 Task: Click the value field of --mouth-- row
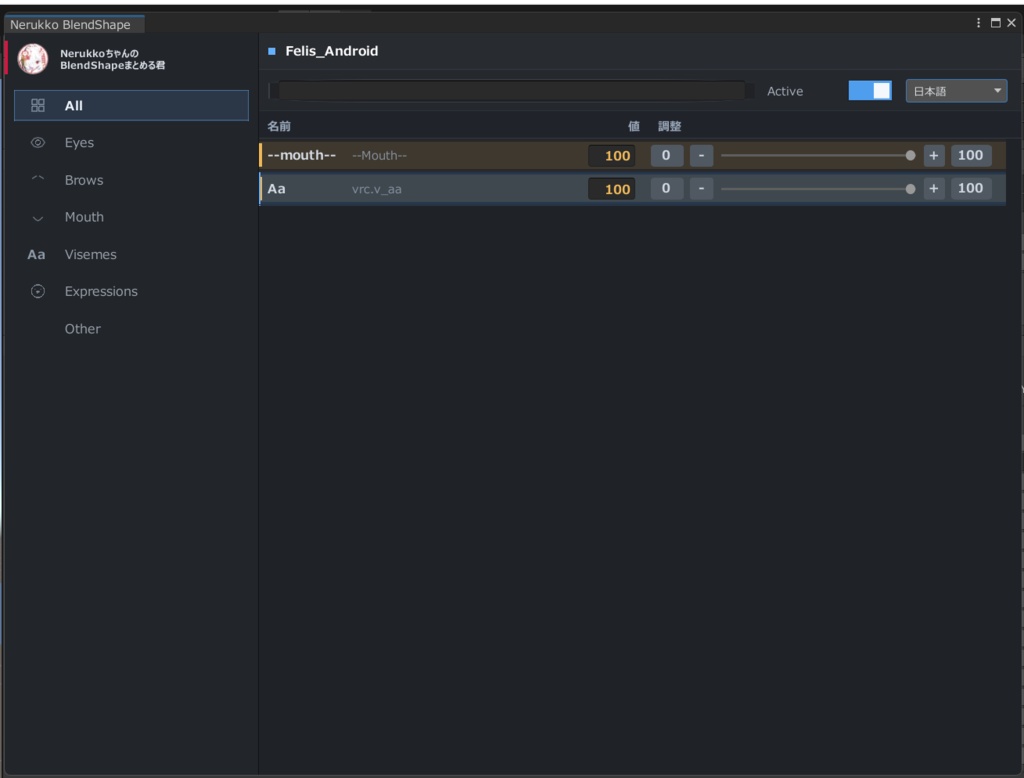pos(612,155)
